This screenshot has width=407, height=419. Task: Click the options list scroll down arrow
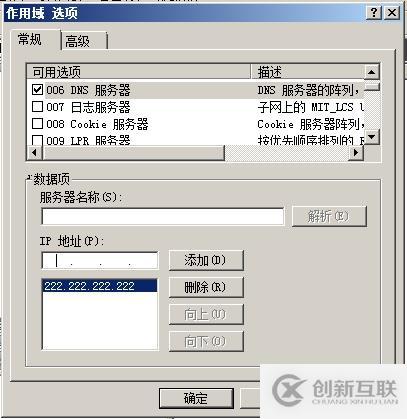click(x=372, y=137)
